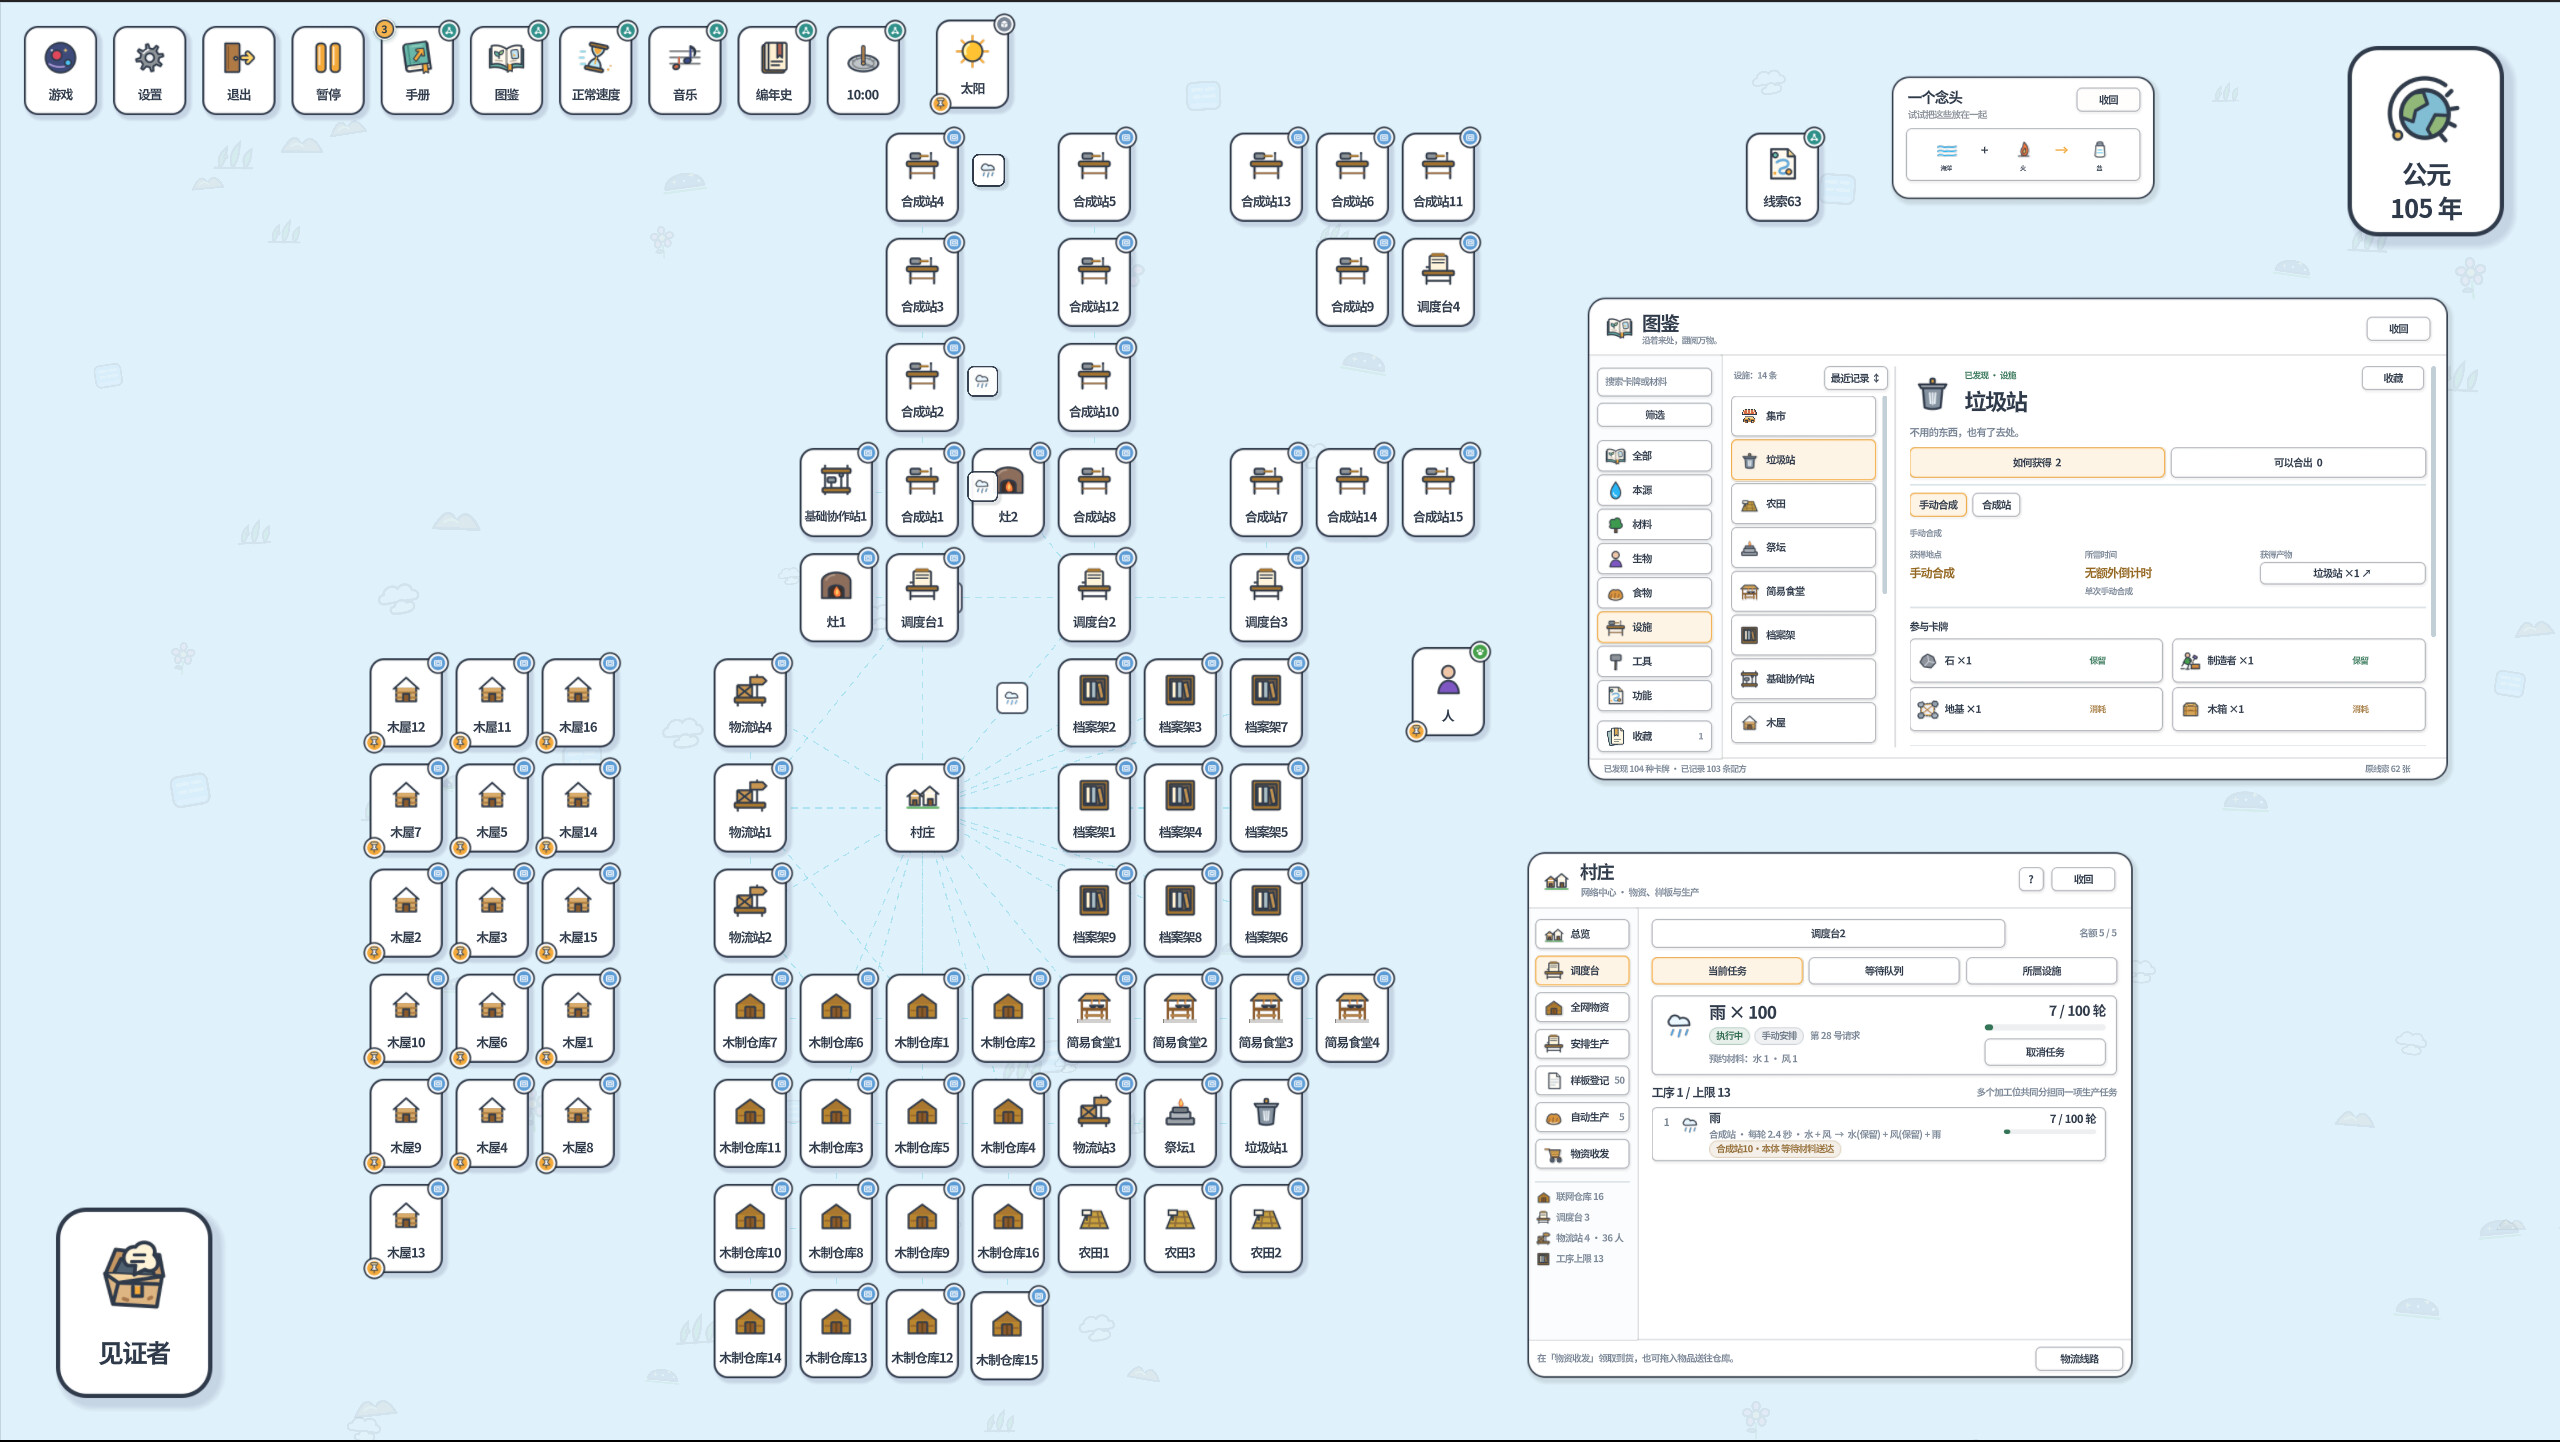Open the 手册 handbook icon

point(417,70)
